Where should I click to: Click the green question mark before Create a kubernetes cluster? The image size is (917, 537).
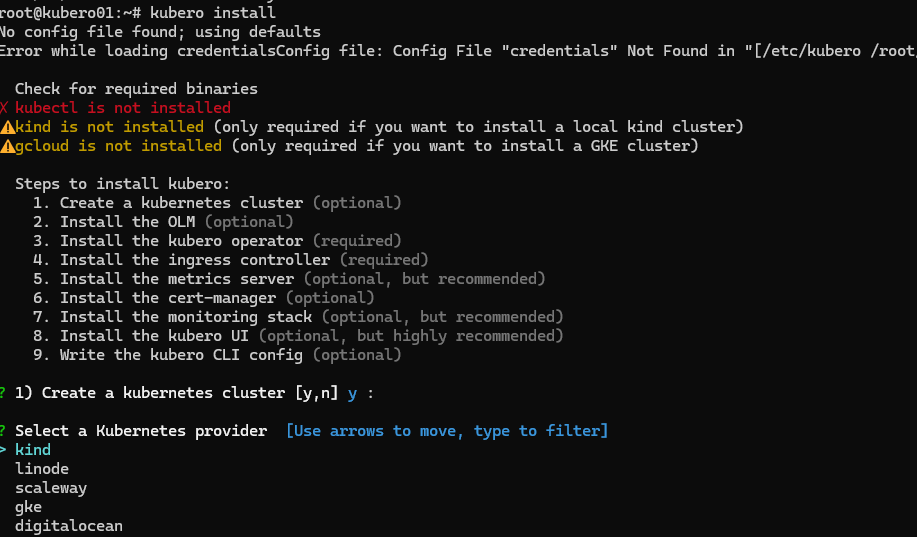coord(4,393)
